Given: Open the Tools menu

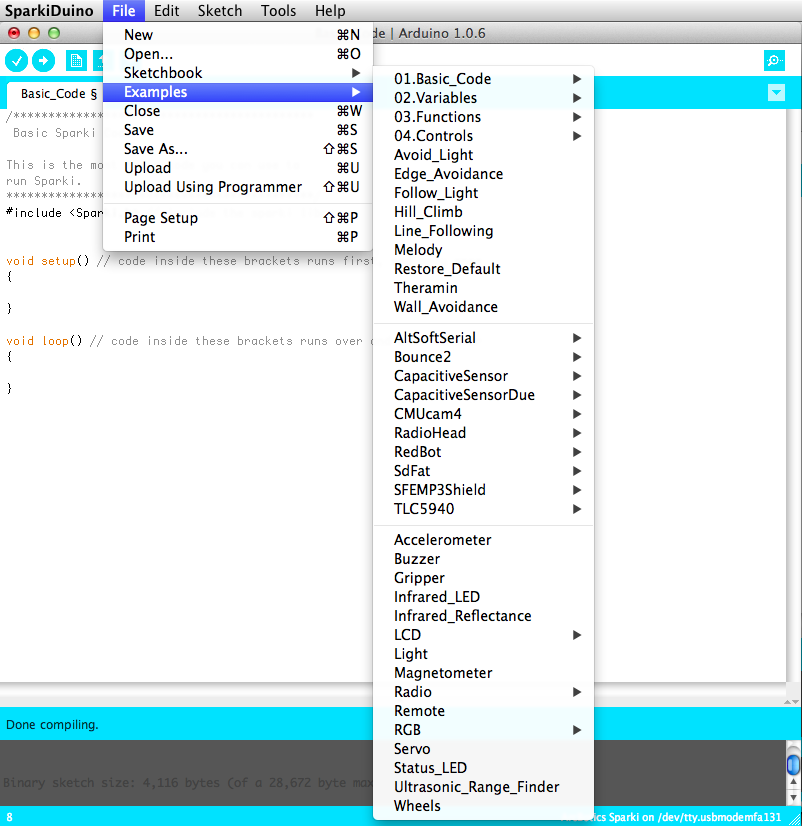Looking at the screenshot, I should point(278,11).
